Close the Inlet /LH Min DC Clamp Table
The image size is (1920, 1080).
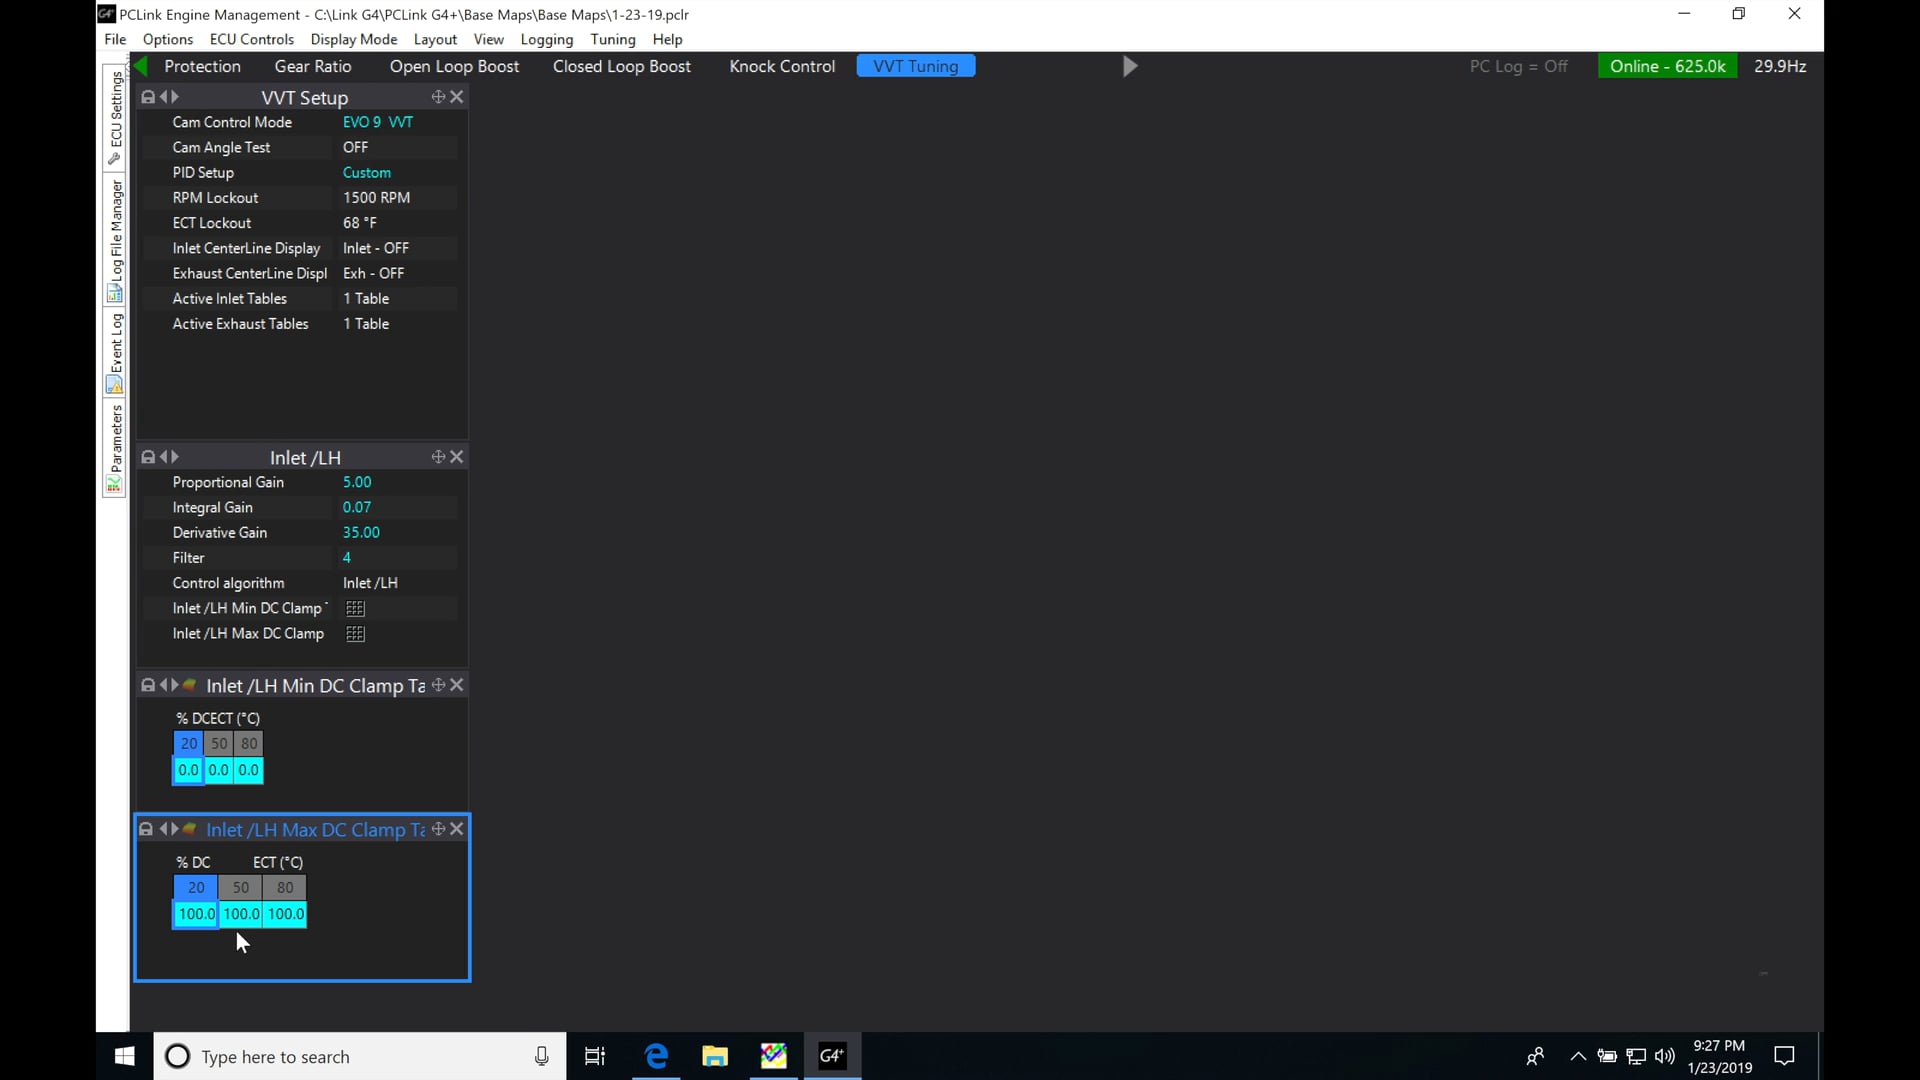point(457,685)
